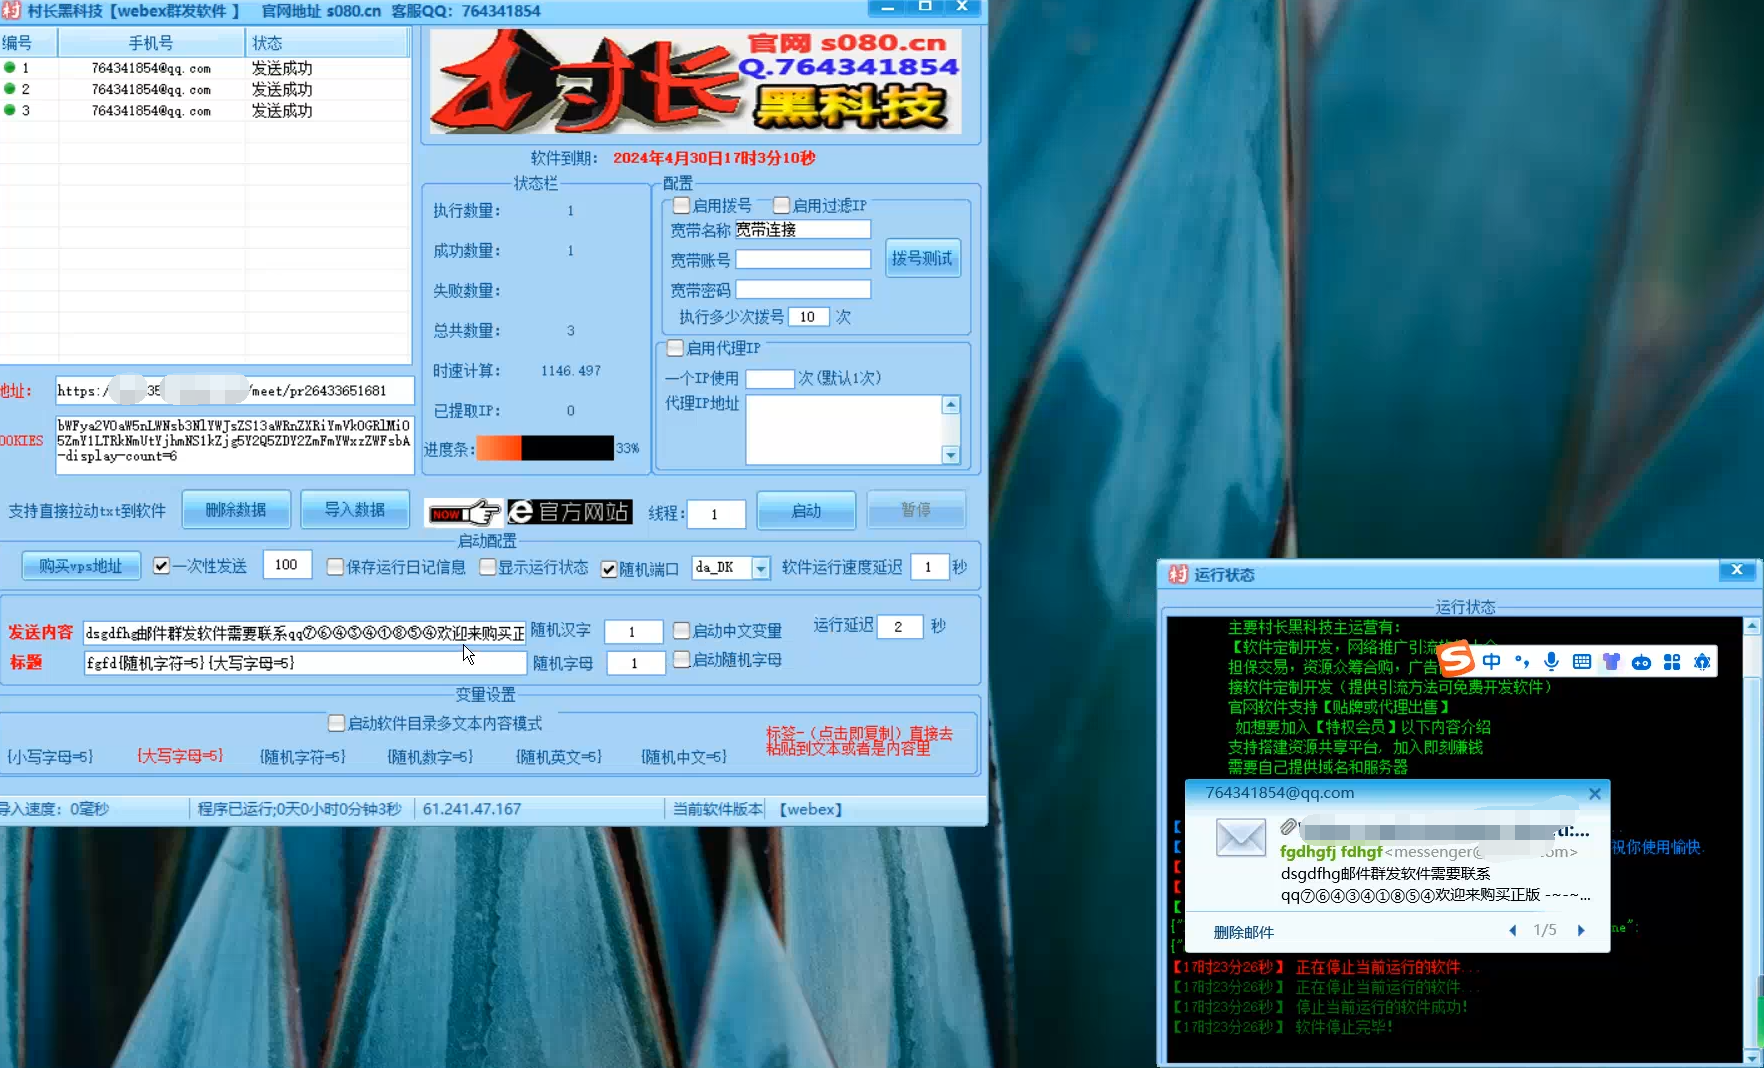Click the Sogou input method S logo

(x=1457, y=660)
